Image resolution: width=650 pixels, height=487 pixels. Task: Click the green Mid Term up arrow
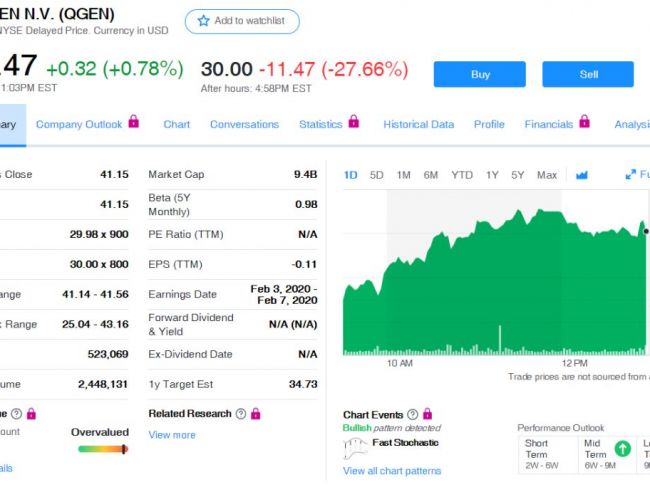pyautogui.click(x=622, y=448)
